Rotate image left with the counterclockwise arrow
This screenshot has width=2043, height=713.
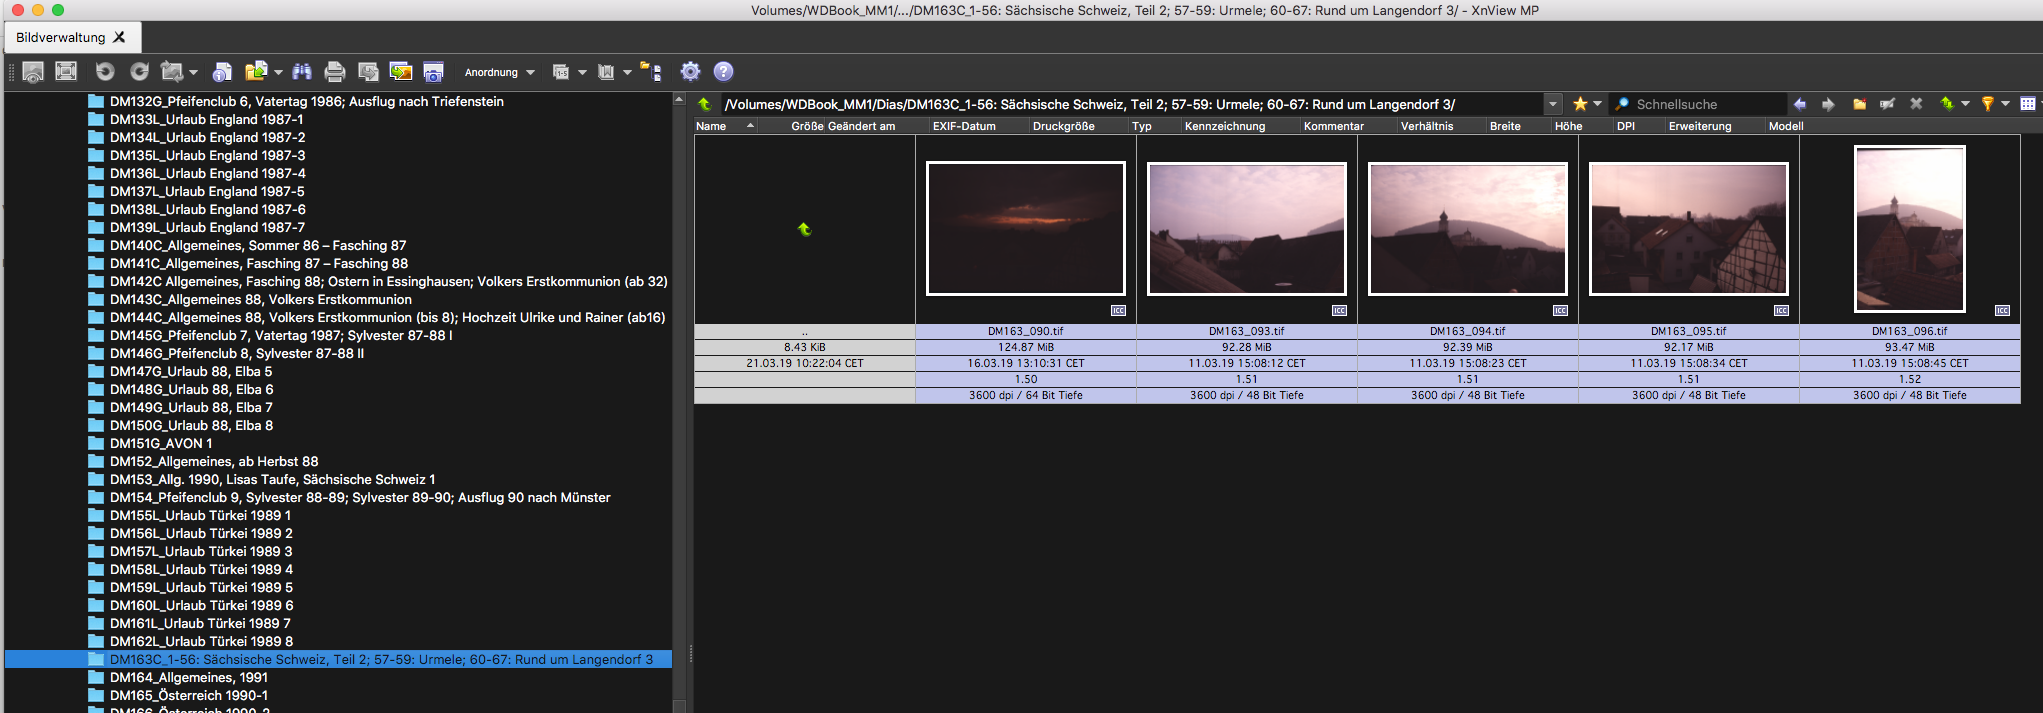coord(105,72)
